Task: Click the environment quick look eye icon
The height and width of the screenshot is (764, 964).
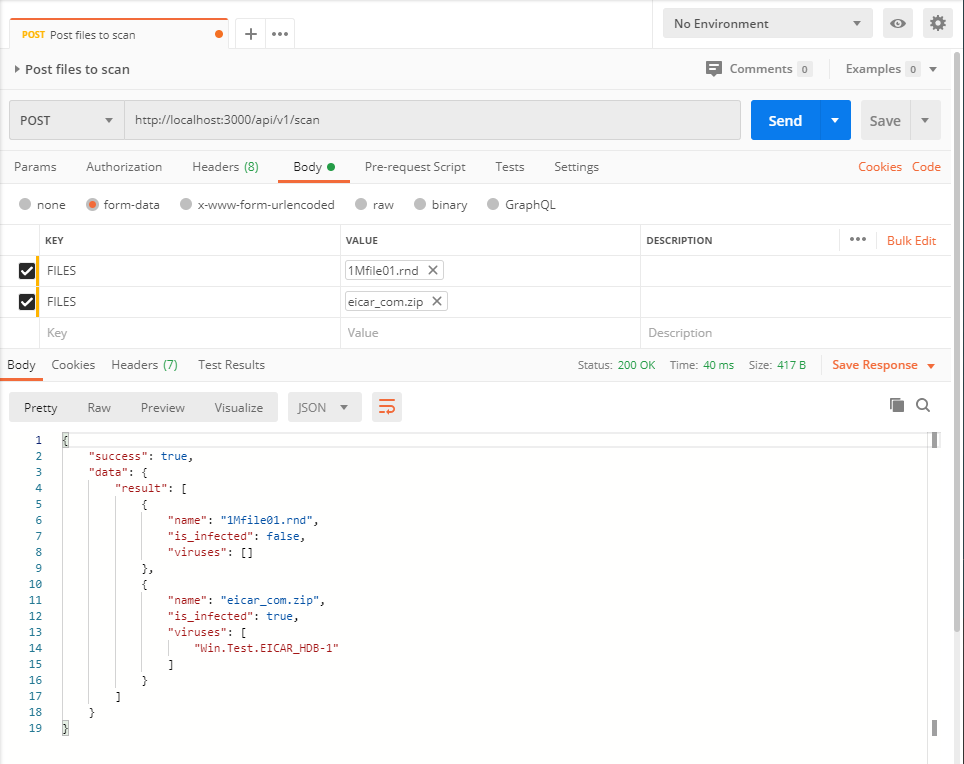Action: [898, 24]
